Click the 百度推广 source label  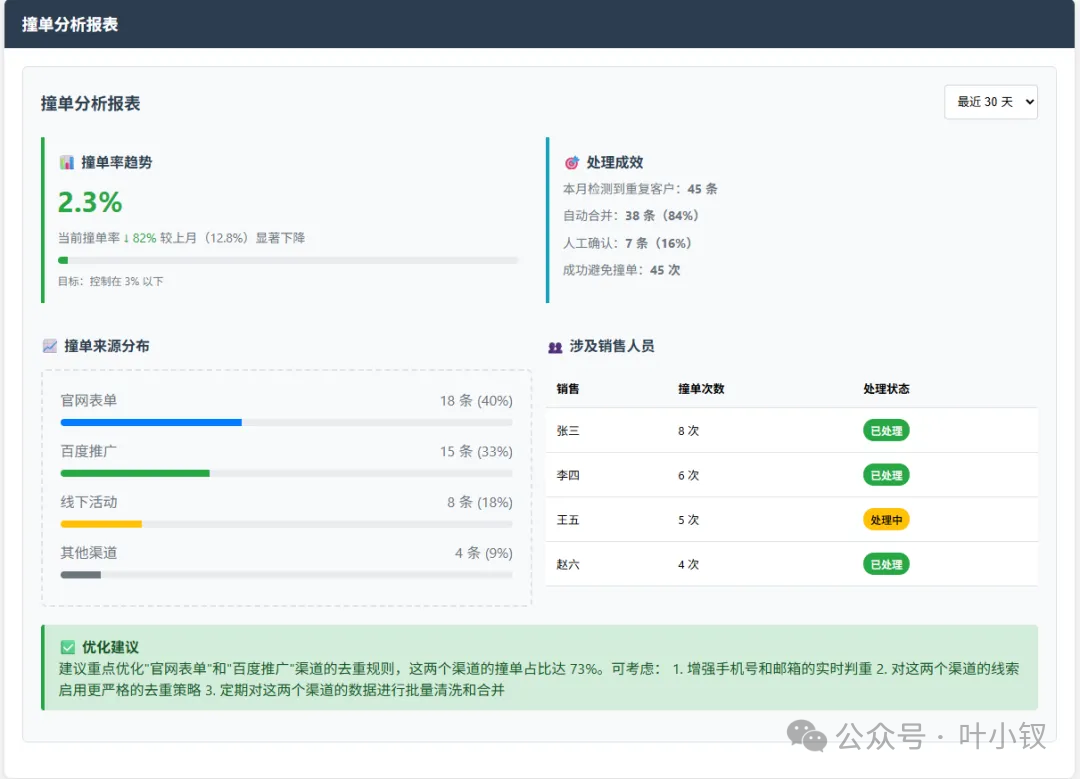(89, 451)
